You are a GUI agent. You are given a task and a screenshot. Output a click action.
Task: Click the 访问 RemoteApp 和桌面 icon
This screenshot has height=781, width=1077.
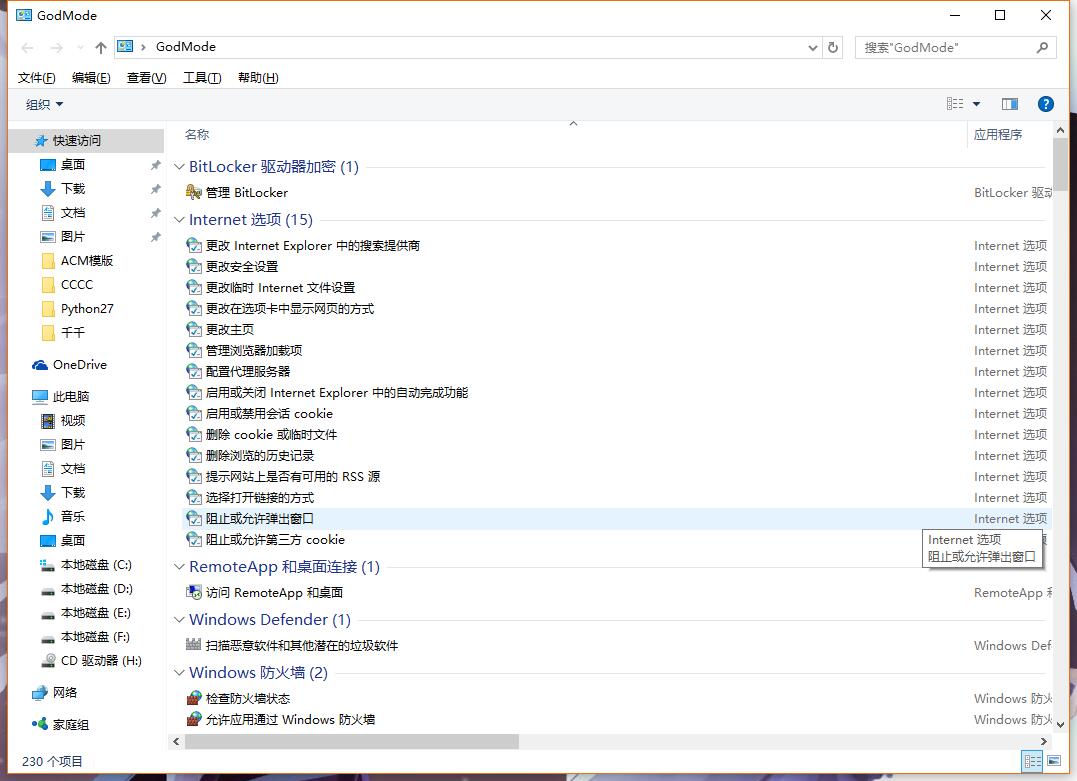coord(194,592)
